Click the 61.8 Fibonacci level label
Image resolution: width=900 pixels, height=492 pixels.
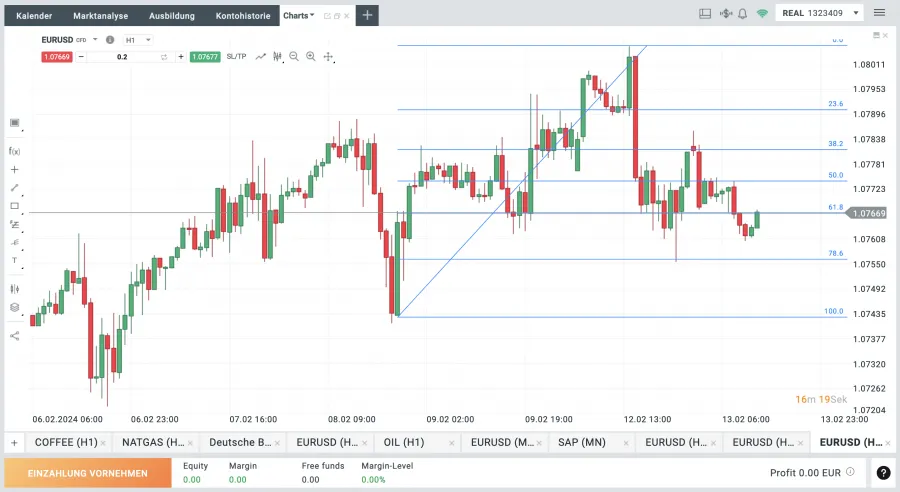(x=836, y=207)
